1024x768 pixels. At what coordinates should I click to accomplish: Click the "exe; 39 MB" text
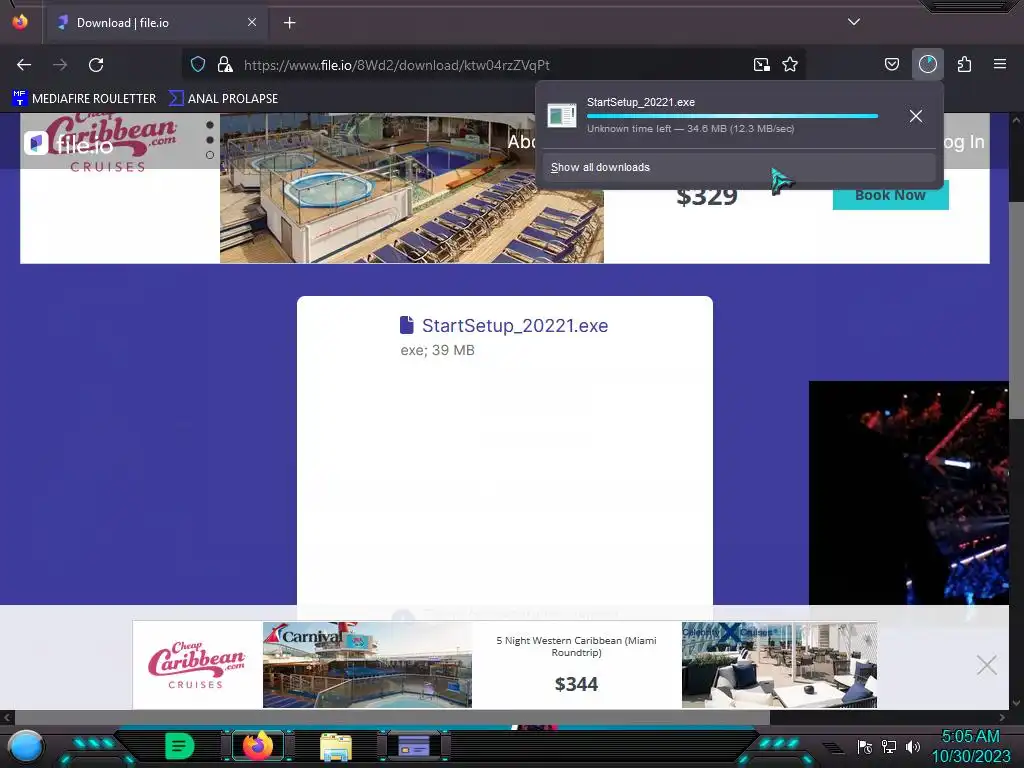point(437,350)
